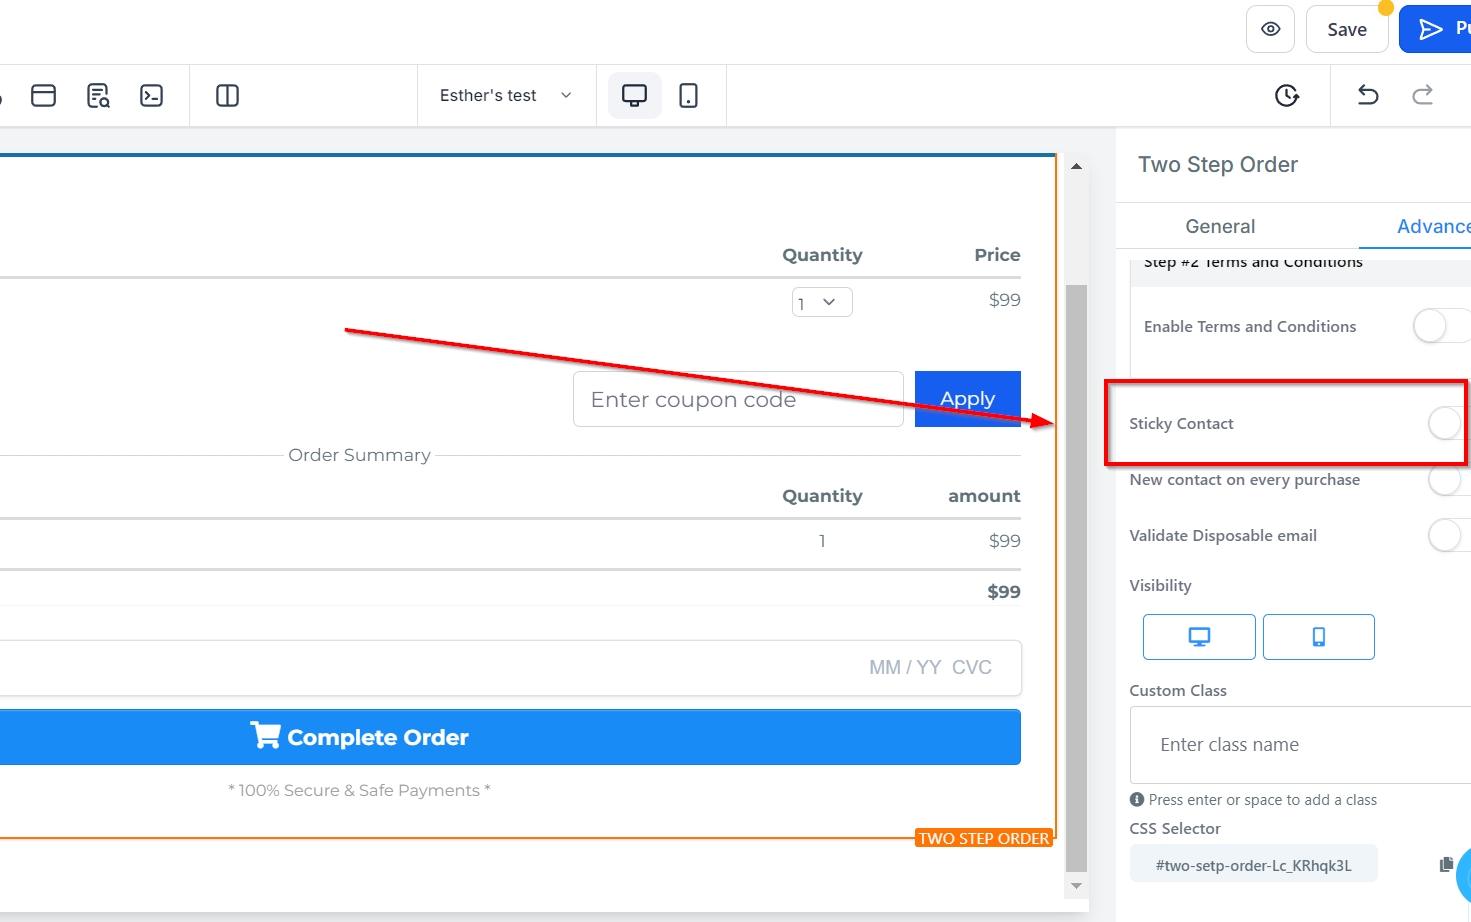Open the custom code terminal icon
The width and height of the screenshot is (1471, 922).
point(151,95)
